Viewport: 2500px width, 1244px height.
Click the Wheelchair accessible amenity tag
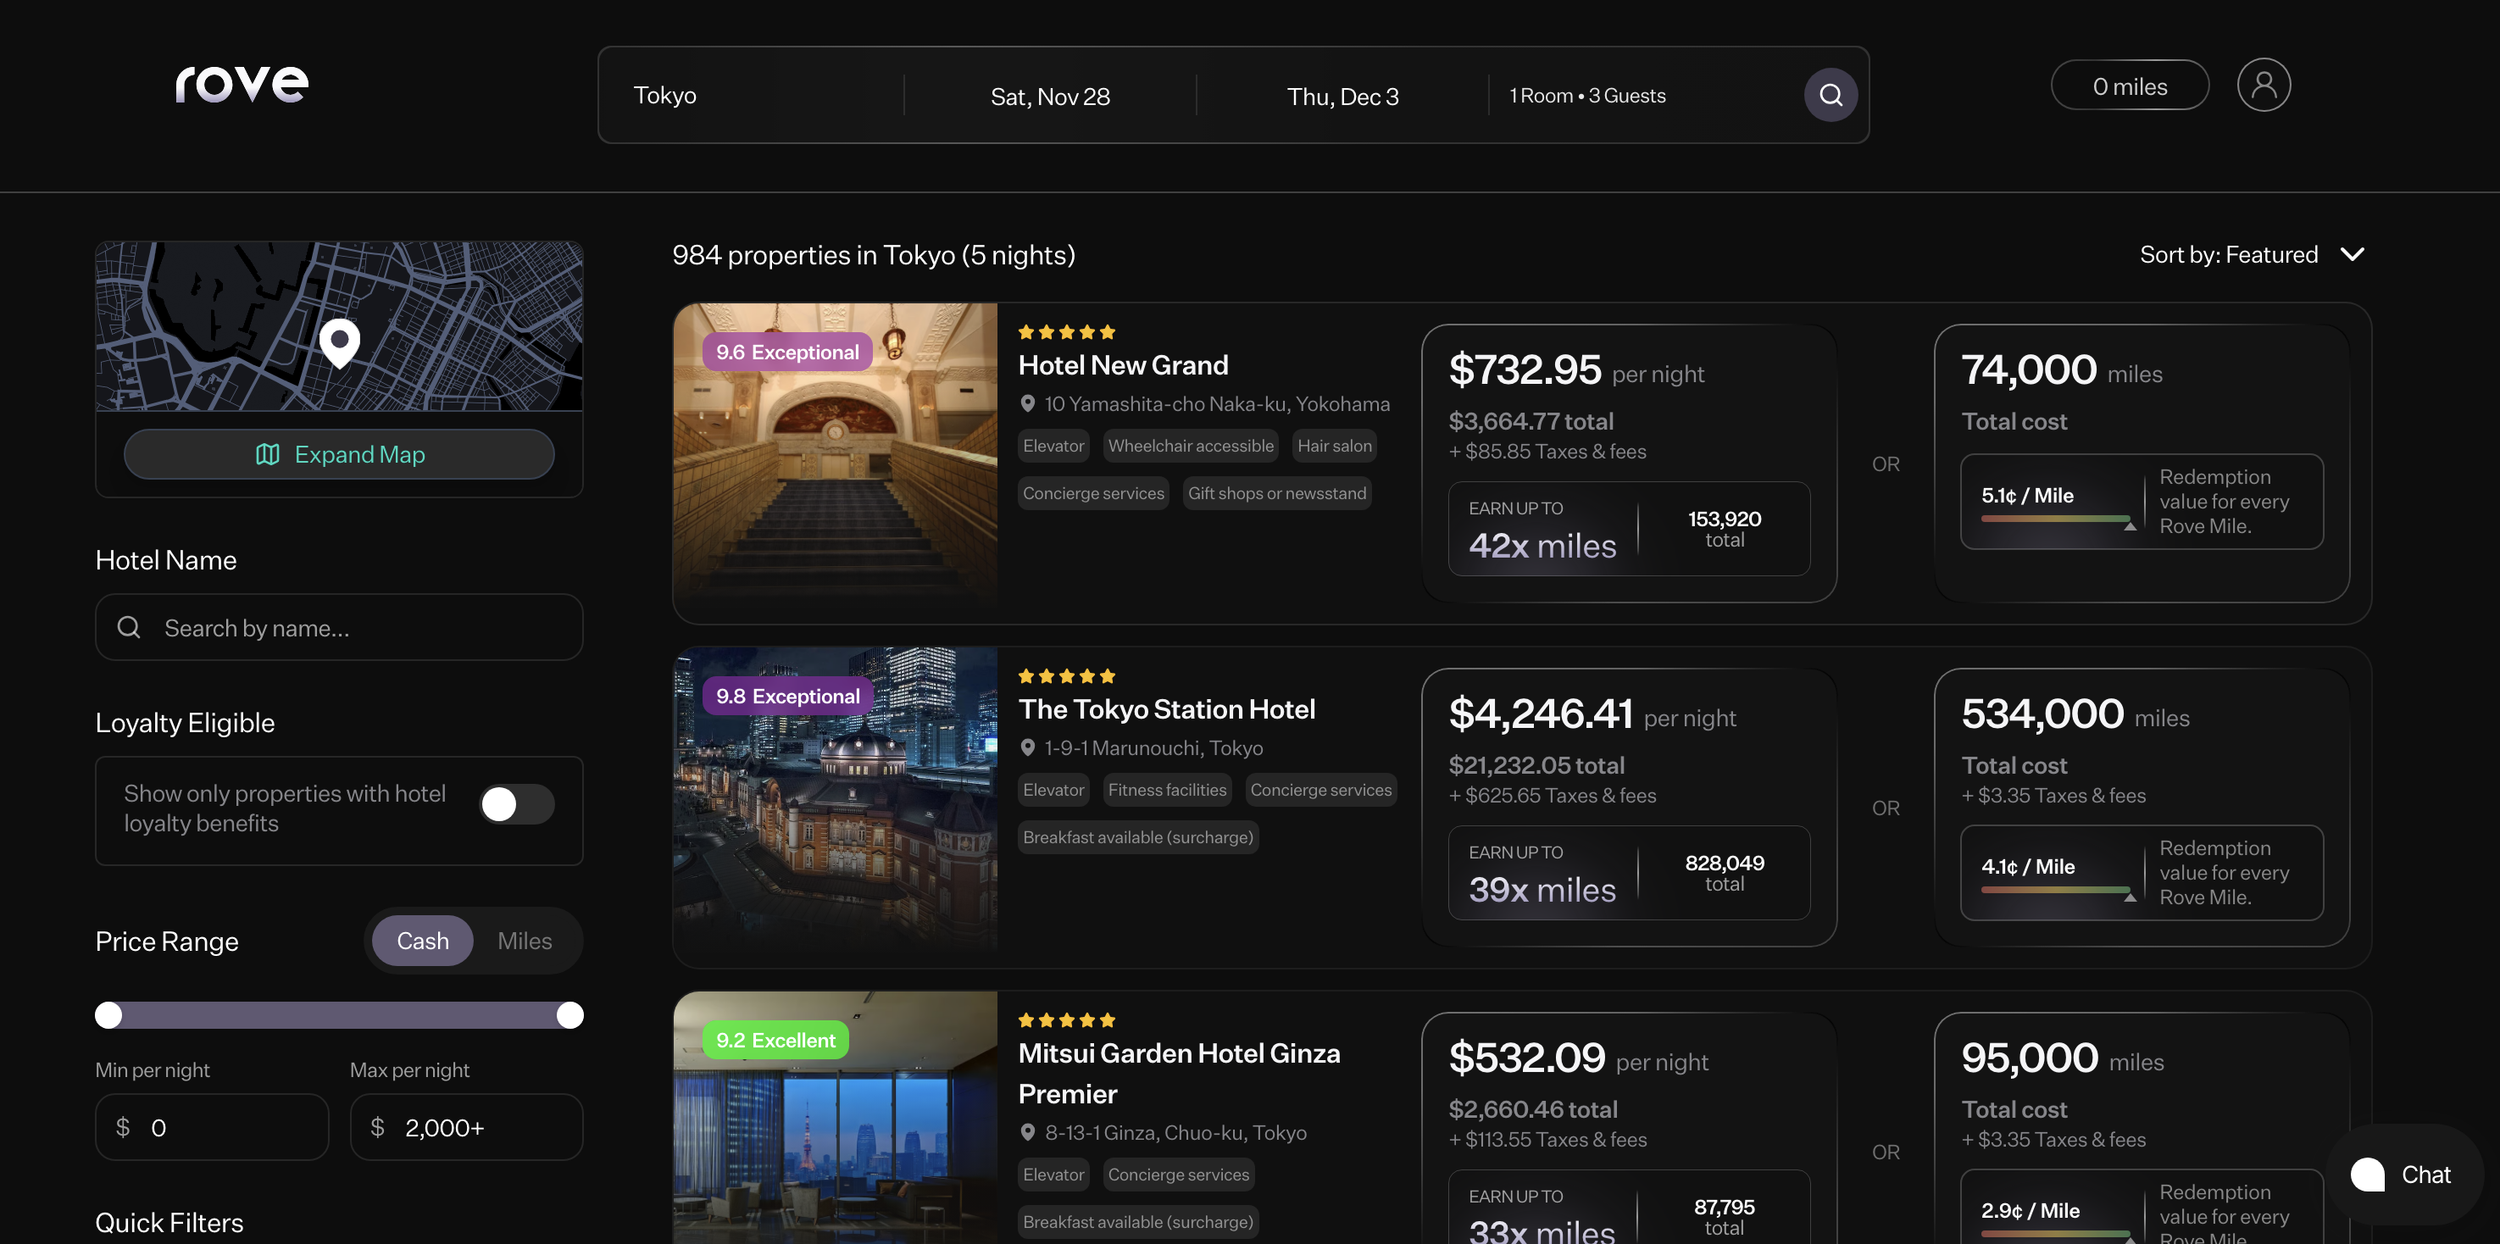pyautogui.click(x=1190, y=446)
